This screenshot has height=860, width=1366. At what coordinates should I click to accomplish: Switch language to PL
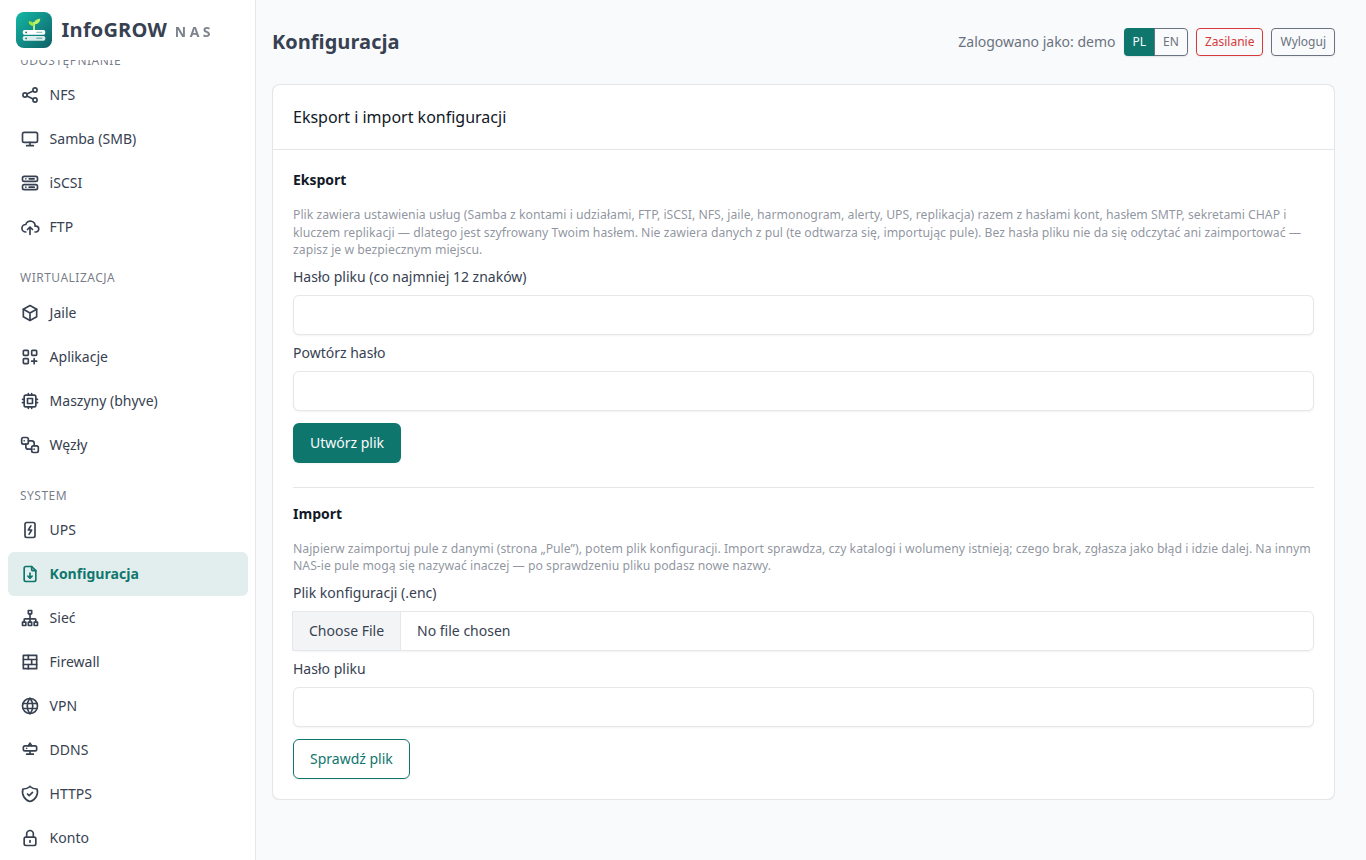pyautogui.click(x=1139, y=42)
